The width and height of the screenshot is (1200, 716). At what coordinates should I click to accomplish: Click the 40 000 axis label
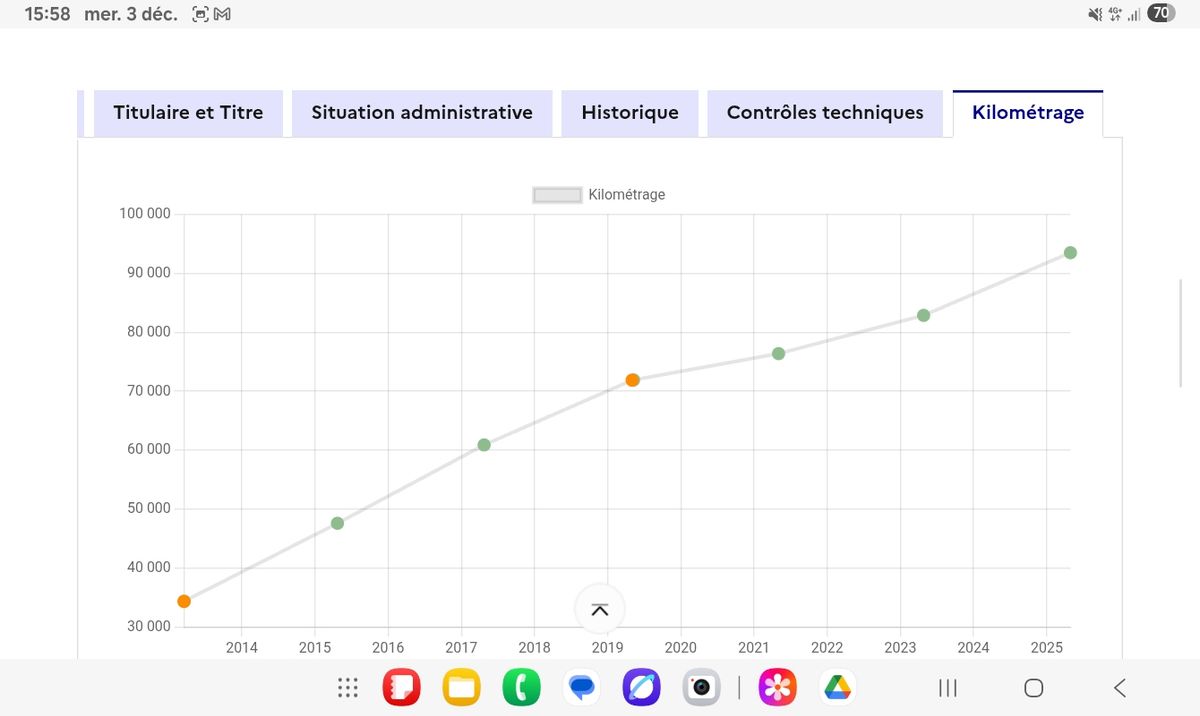pyautogui.click(x=149, y=568)
